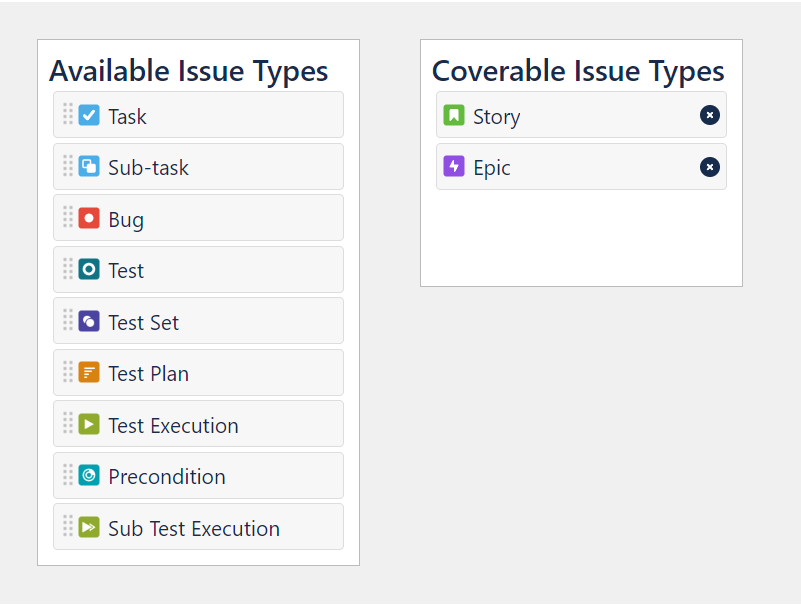Click the drag handle beside Task
The height and width of the screenshot is (606, 801).
[x=66, y=114]
